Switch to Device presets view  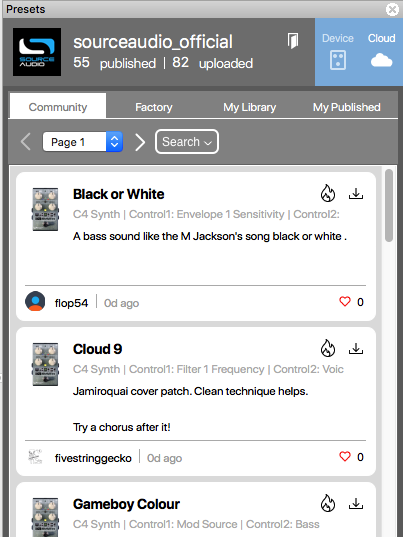click(338, 52)
